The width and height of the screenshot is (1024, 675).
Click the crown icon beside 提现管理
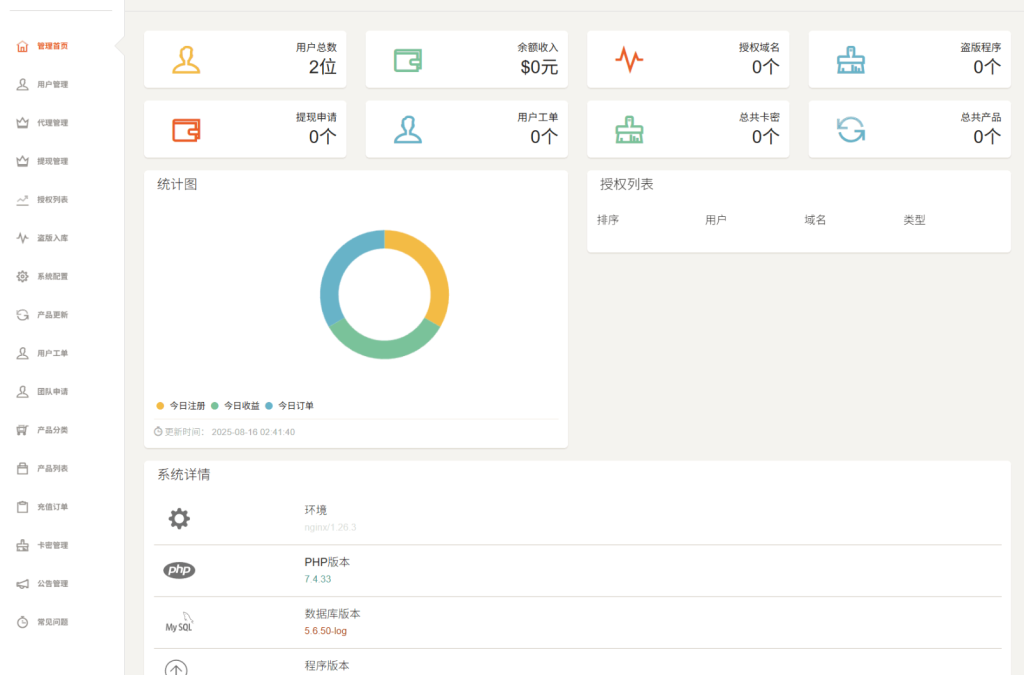[x=22, y=161]
